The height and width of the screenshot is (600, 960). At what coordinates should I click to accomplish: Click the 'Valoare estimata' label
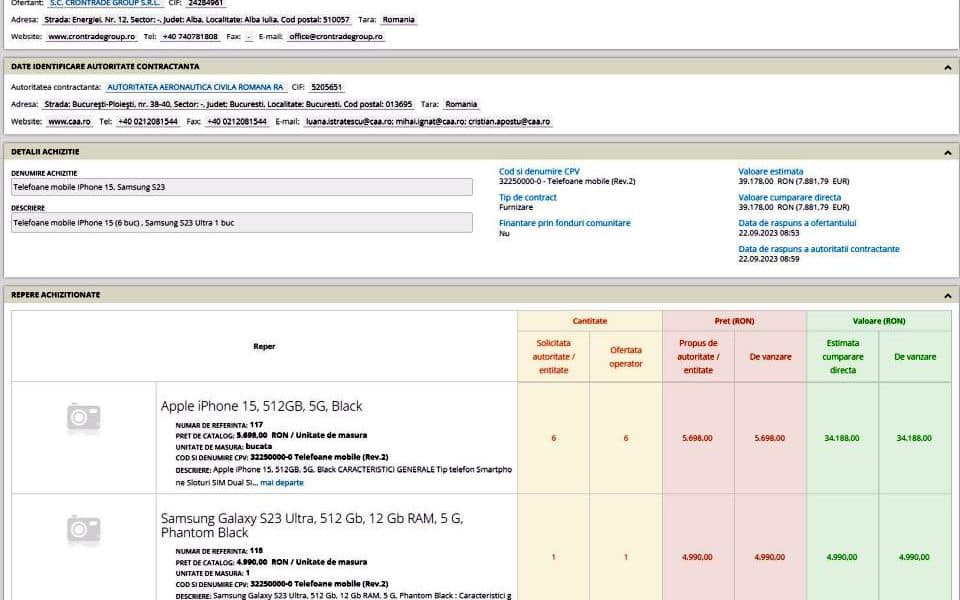click(x=771, y=172)
